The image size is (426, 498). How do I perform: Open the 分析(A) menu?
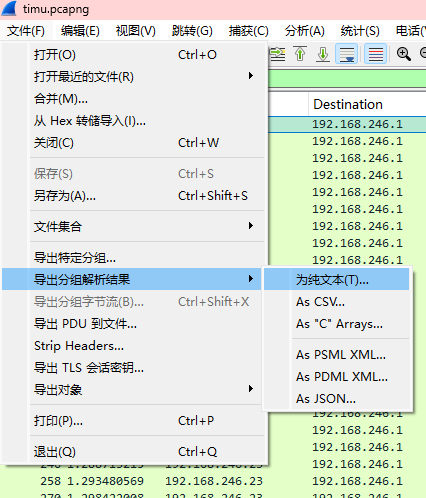click(305, 31)
